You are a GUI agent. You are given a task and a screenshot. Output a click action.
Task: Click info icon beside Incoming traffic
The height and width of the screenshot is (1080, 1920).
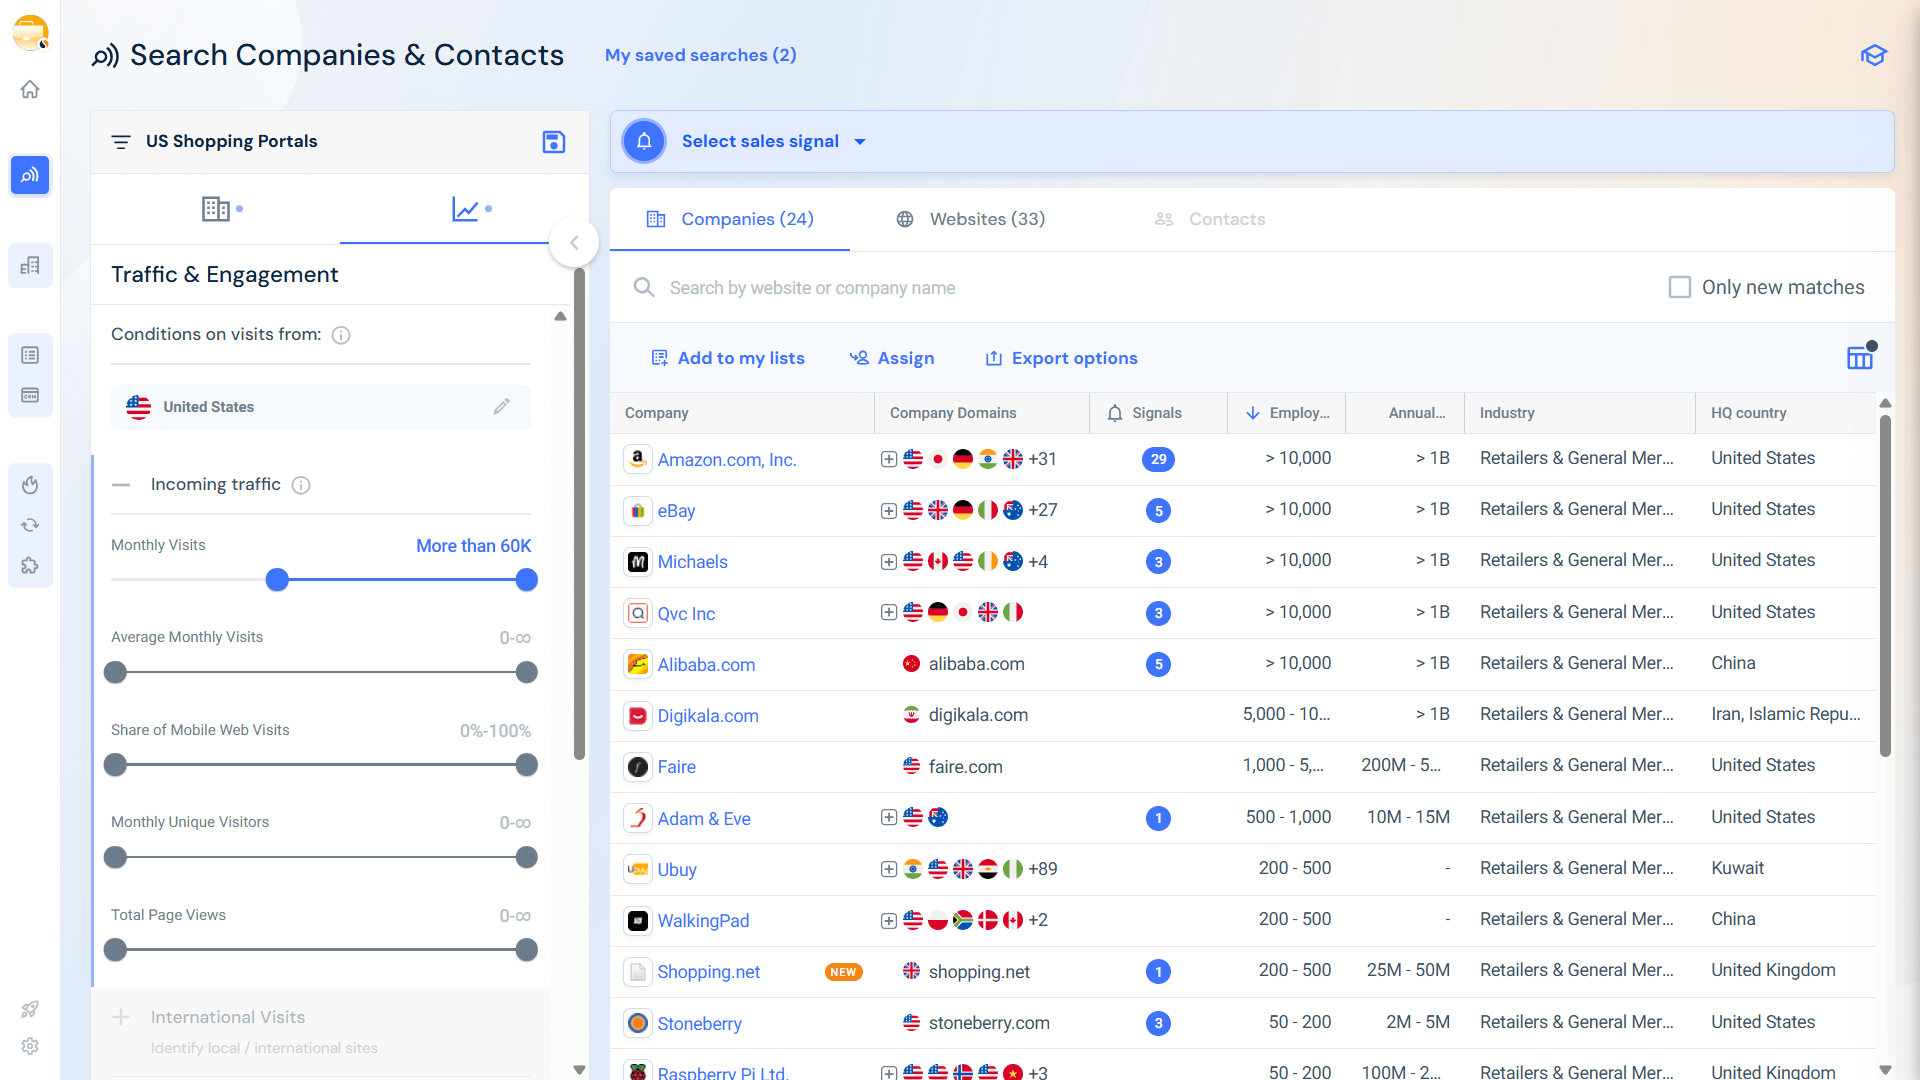(301, 485)
